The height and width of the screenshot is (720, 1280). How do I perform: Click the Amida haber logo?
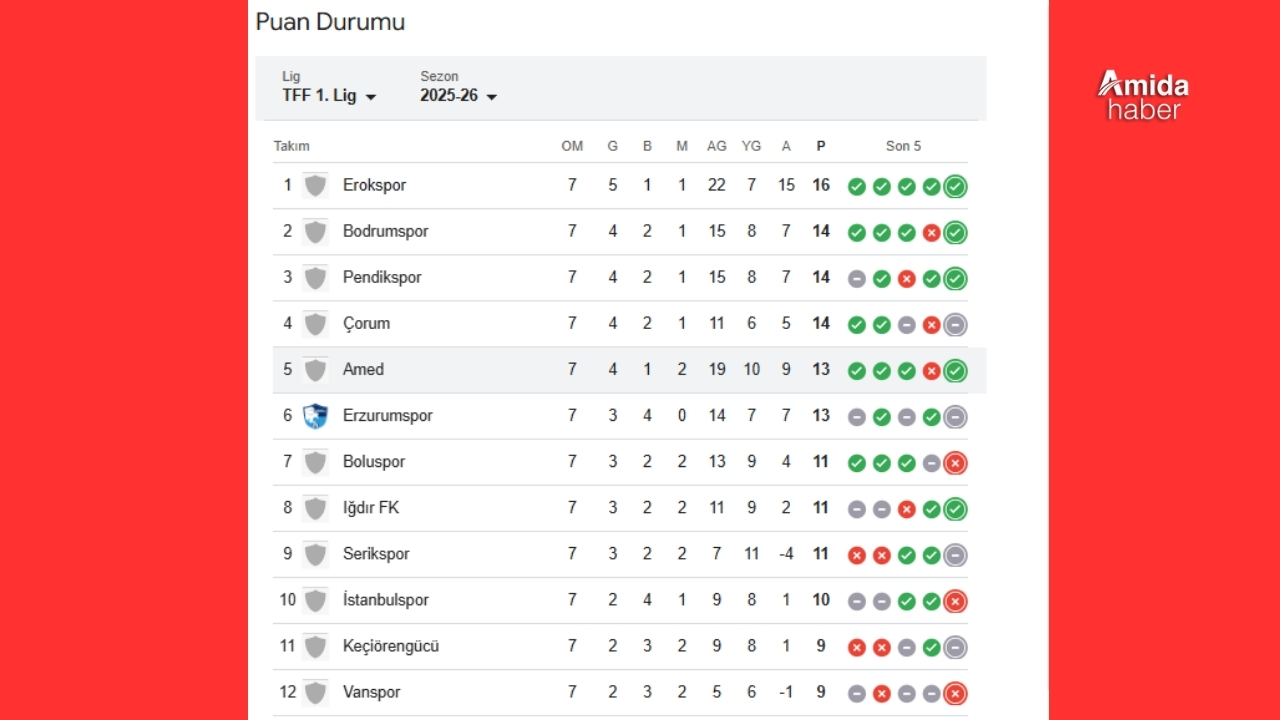(1143, 96)
